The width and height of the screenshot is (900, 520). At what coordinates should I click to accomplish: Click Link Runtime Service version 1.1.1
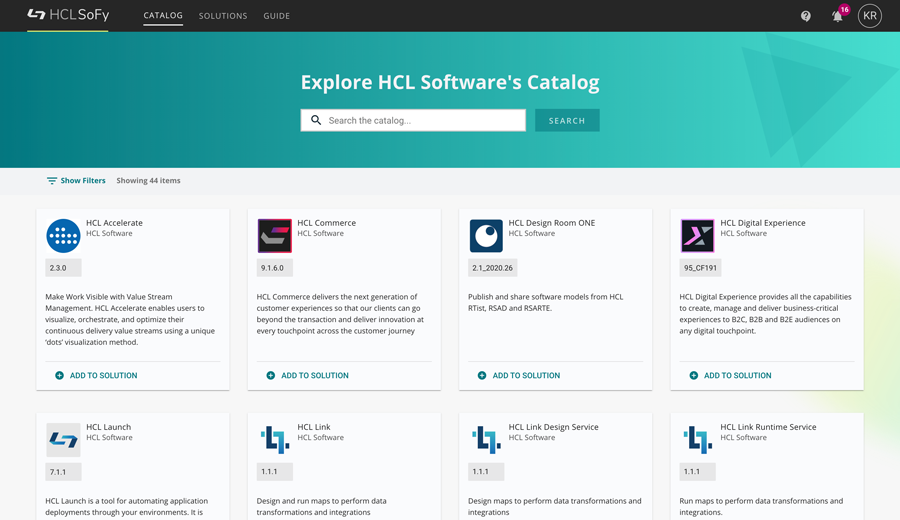tap(697, 472)
